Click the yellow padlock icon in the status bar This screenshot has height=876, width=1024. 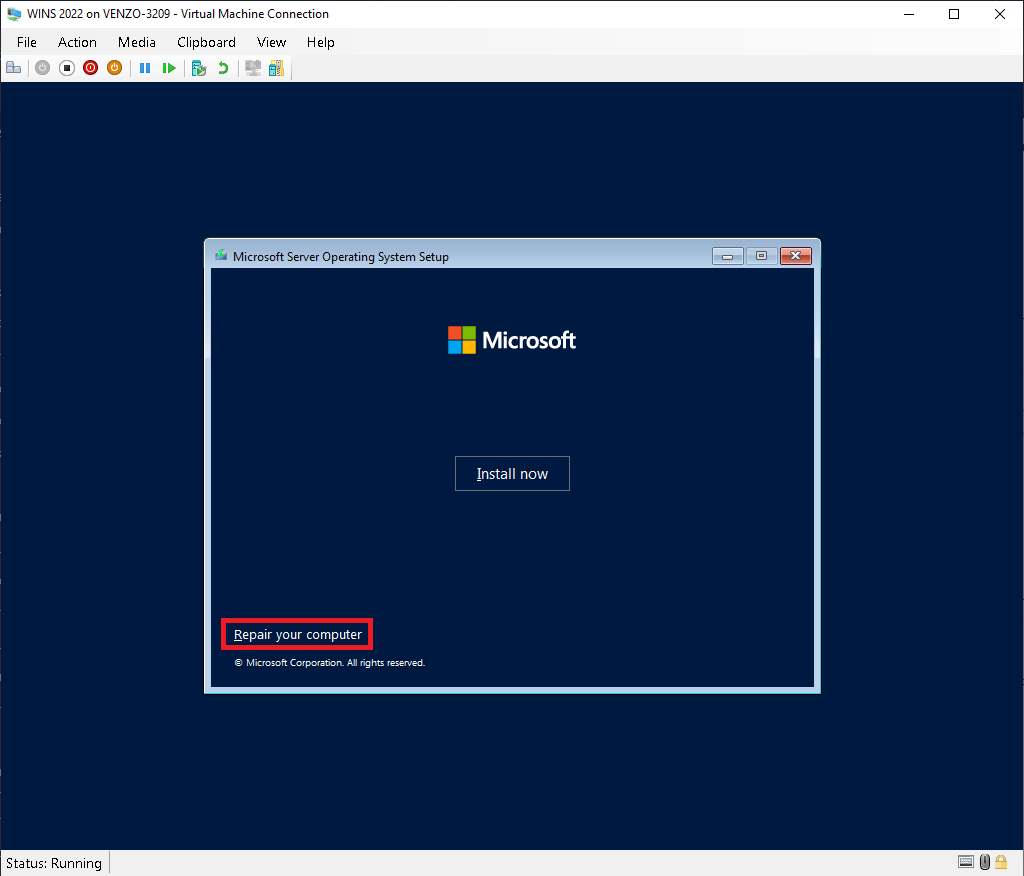point(1001,862)
